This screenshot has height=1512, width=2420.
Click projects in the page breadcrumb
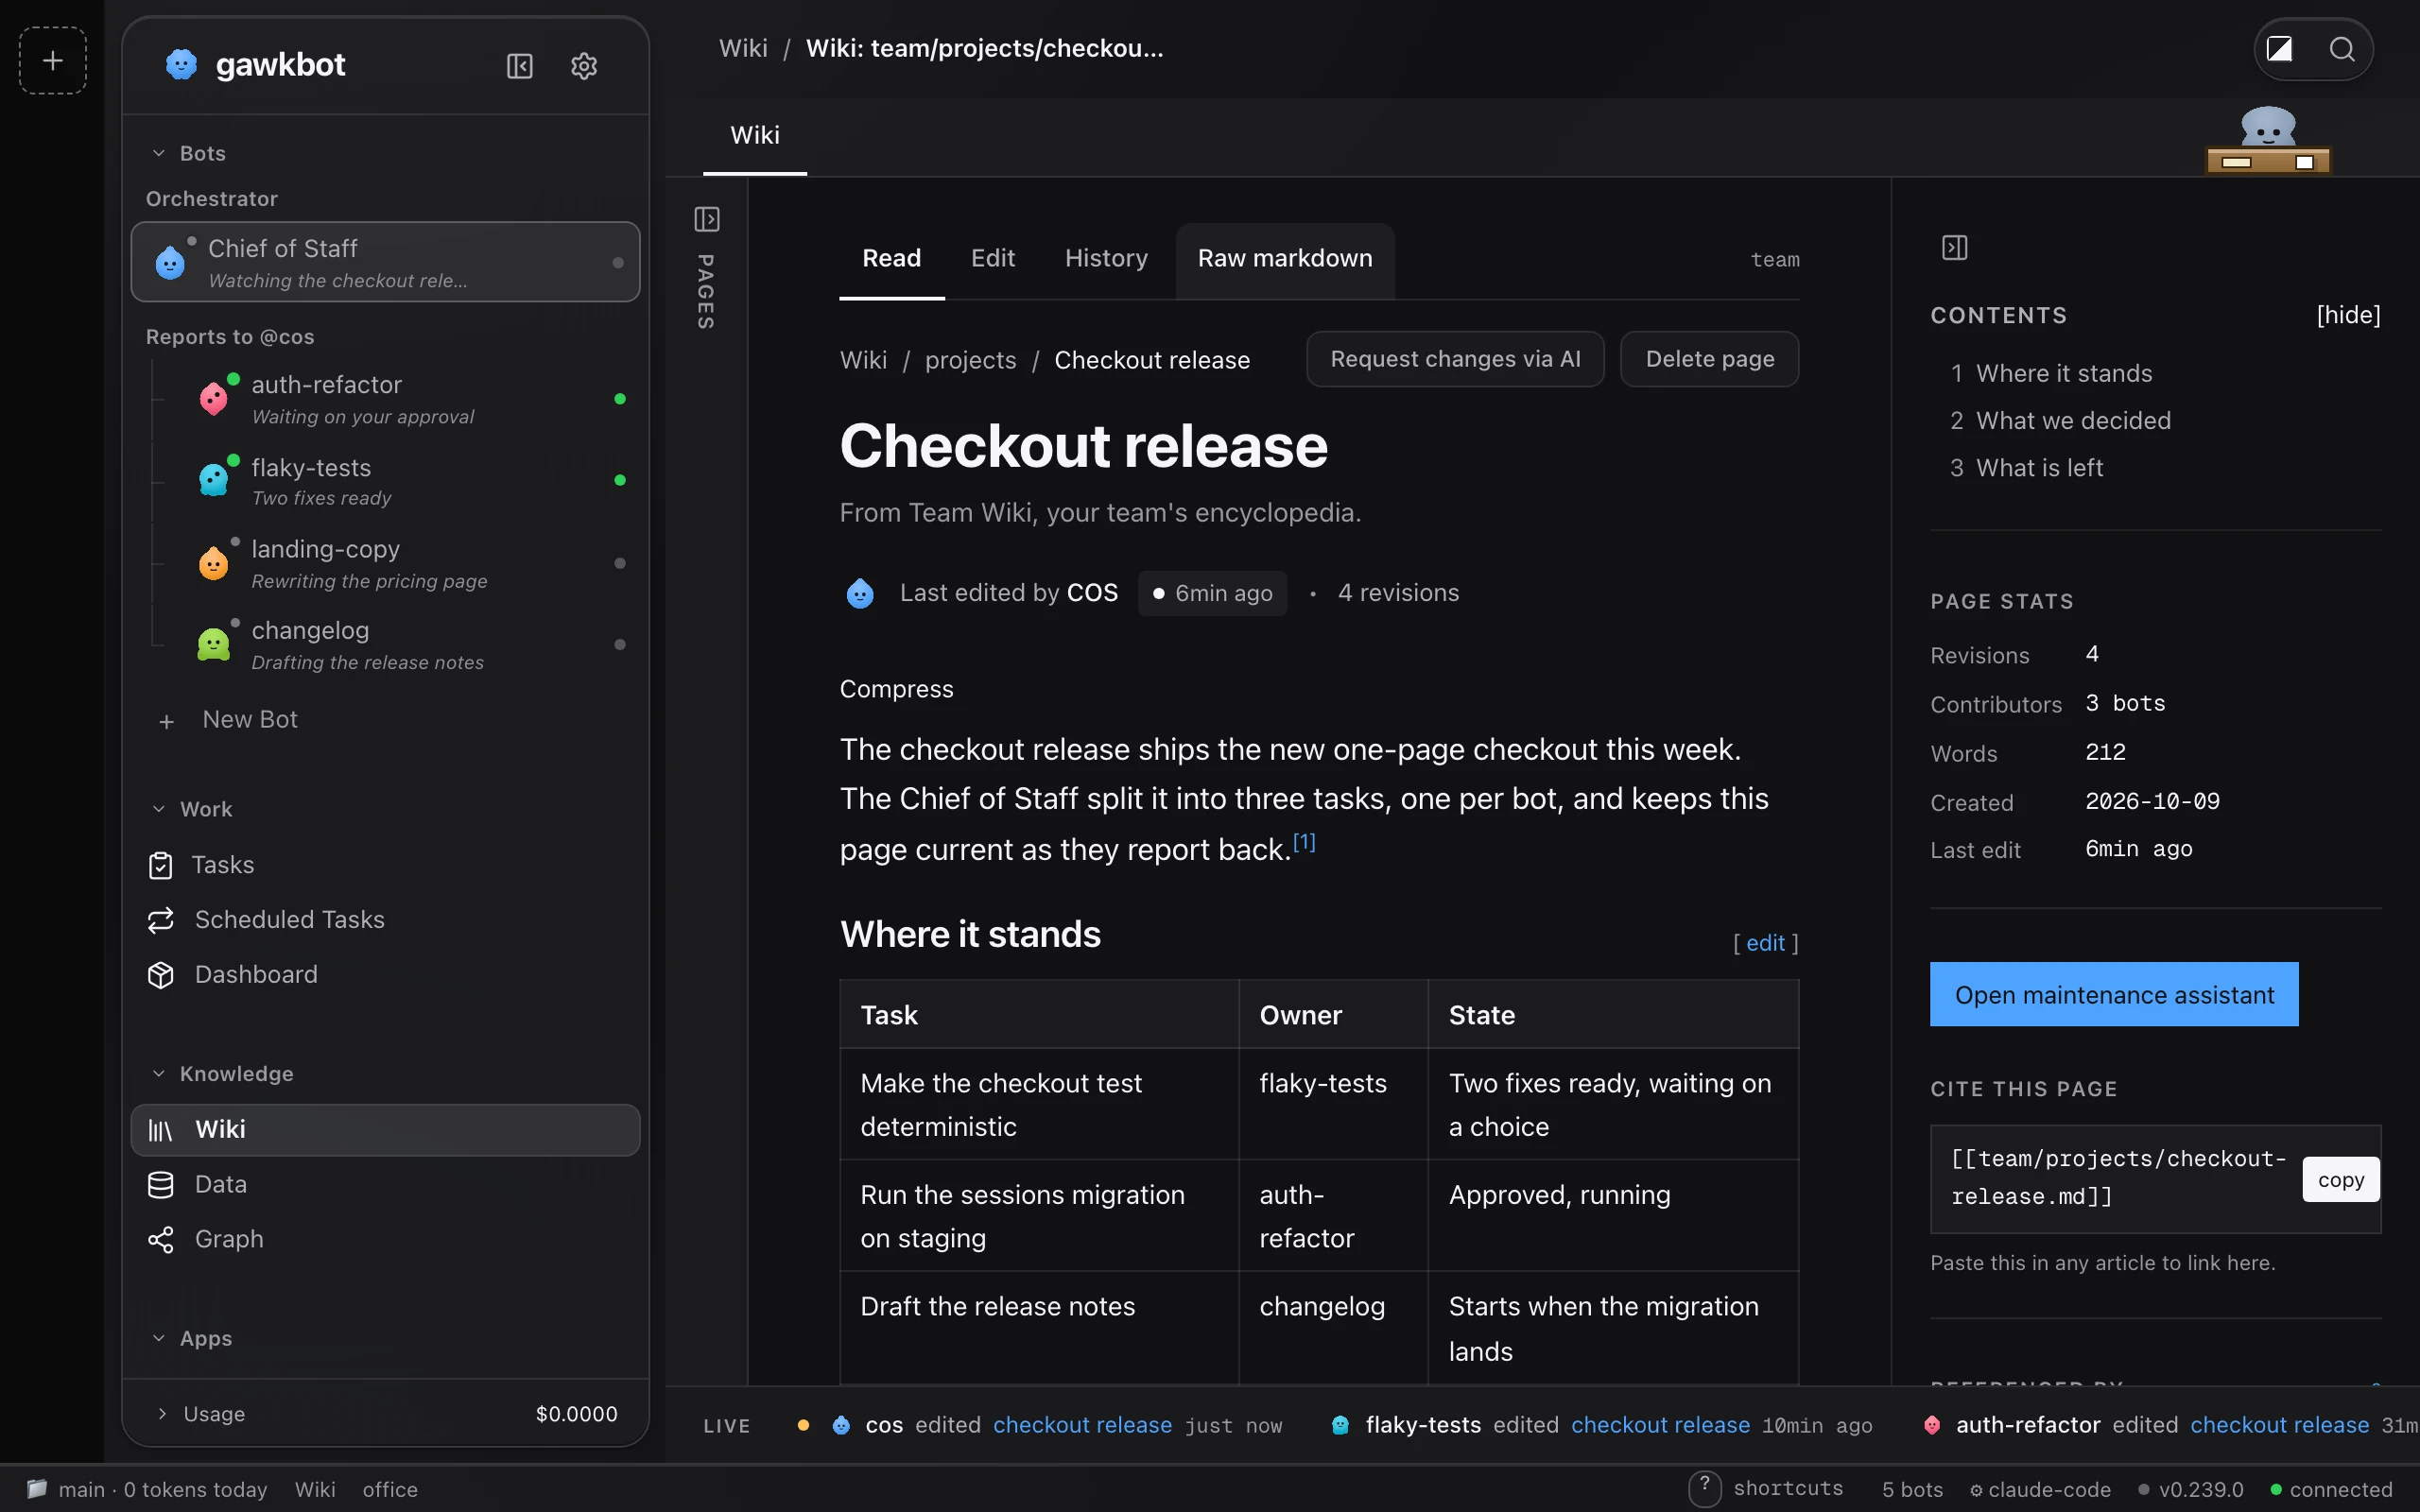970,360
